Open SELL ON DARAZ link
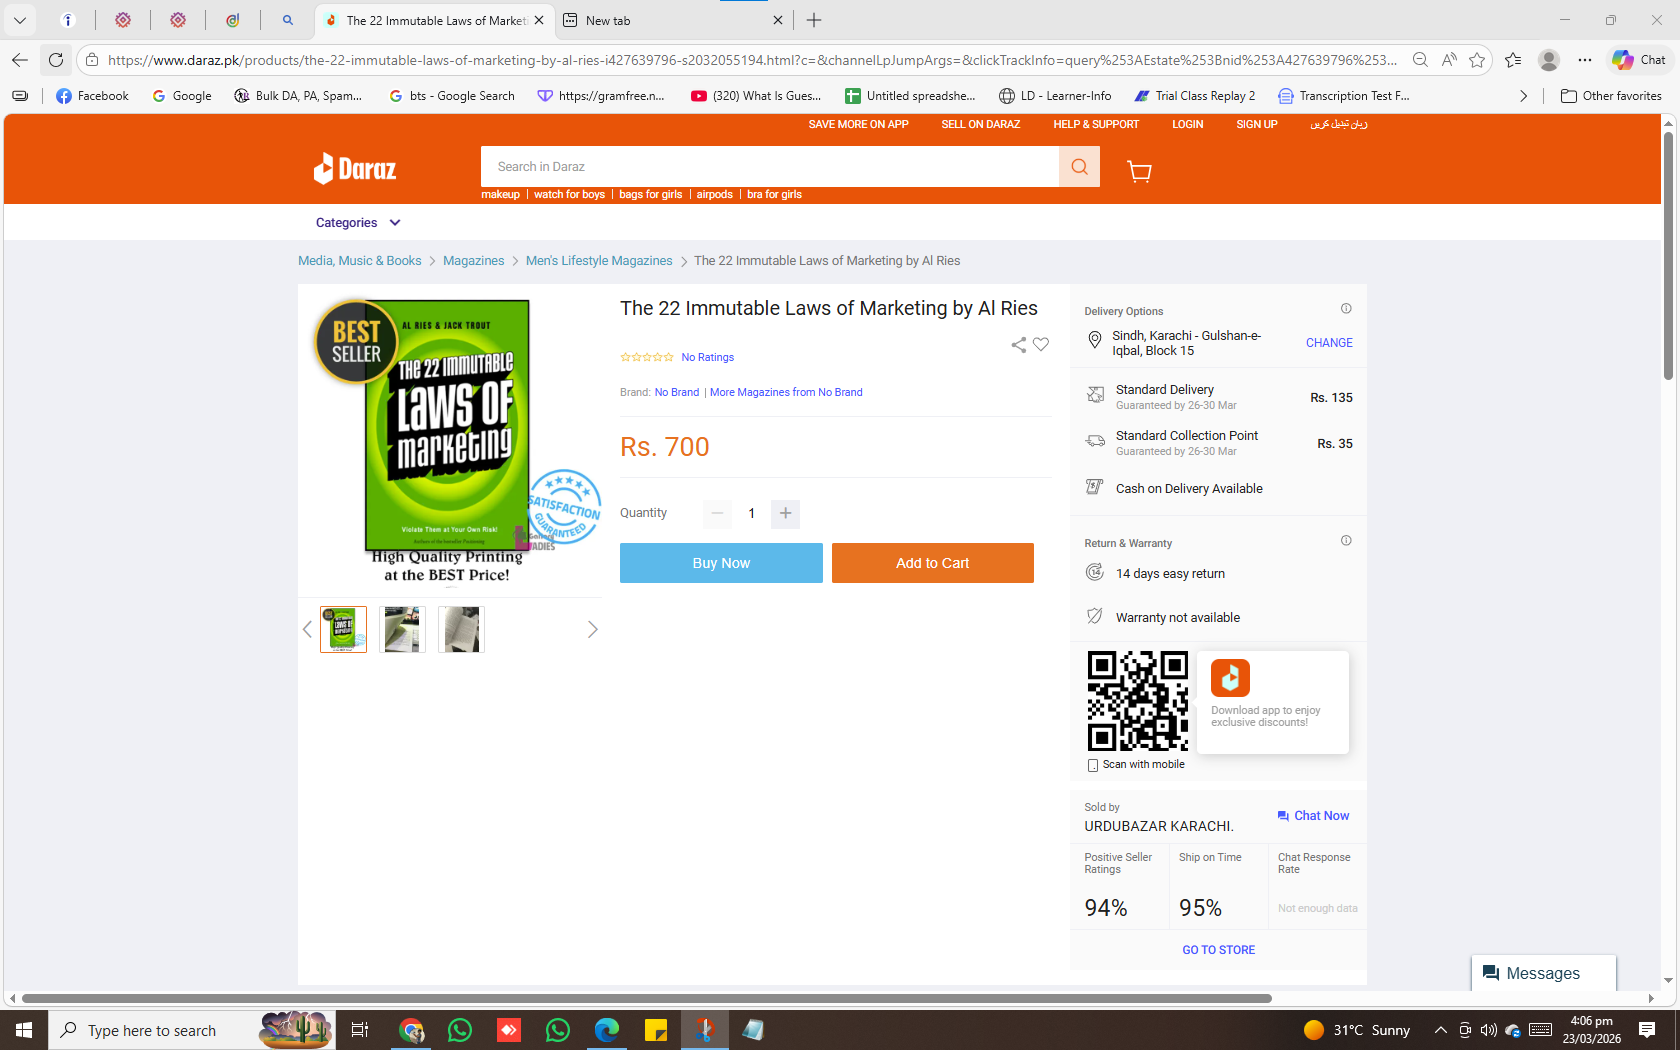1680x1050 pixels. [x=981, y=125]
